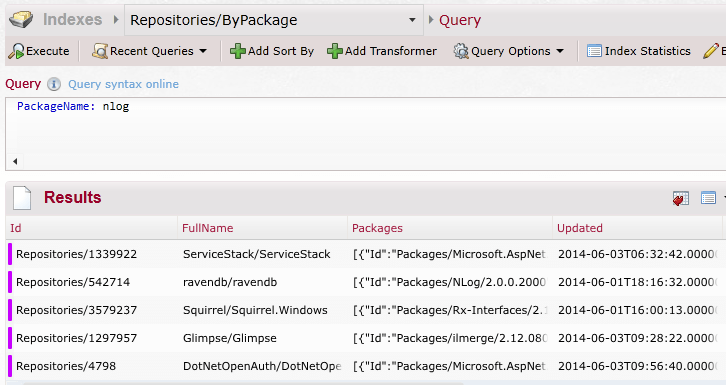Click the Query Options gear icon
The width and height of the screenshot is (726, 385).
tap(461, 51)
